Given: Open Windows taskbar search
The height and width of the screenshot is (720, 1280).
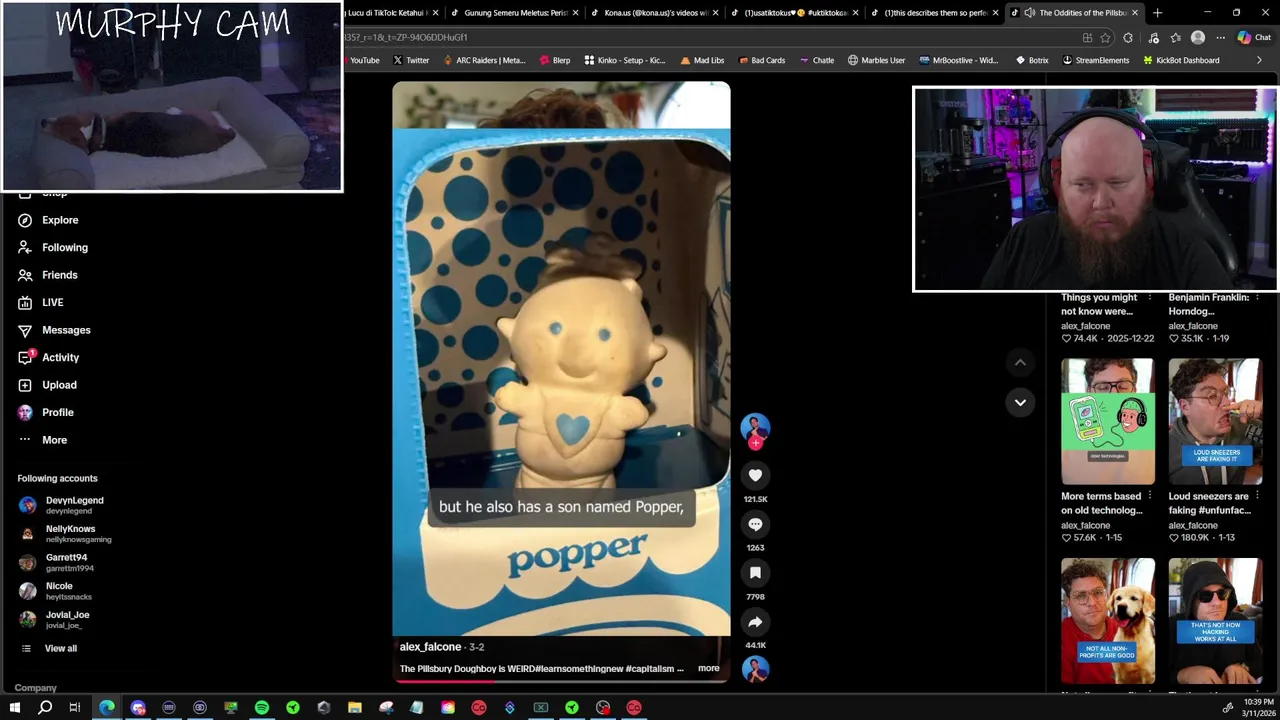Looking at the screenshot, I should [45, 708].
